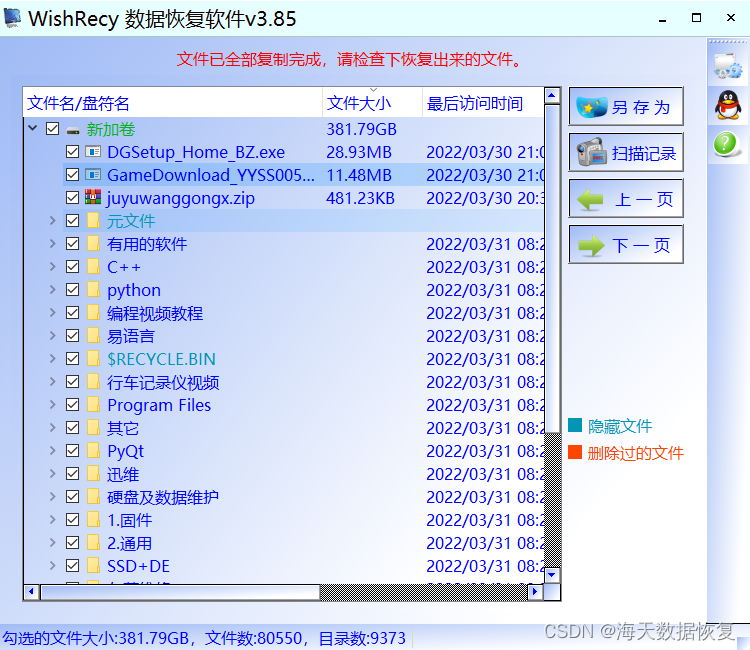Click the folder icon of C++

(93, 267)
